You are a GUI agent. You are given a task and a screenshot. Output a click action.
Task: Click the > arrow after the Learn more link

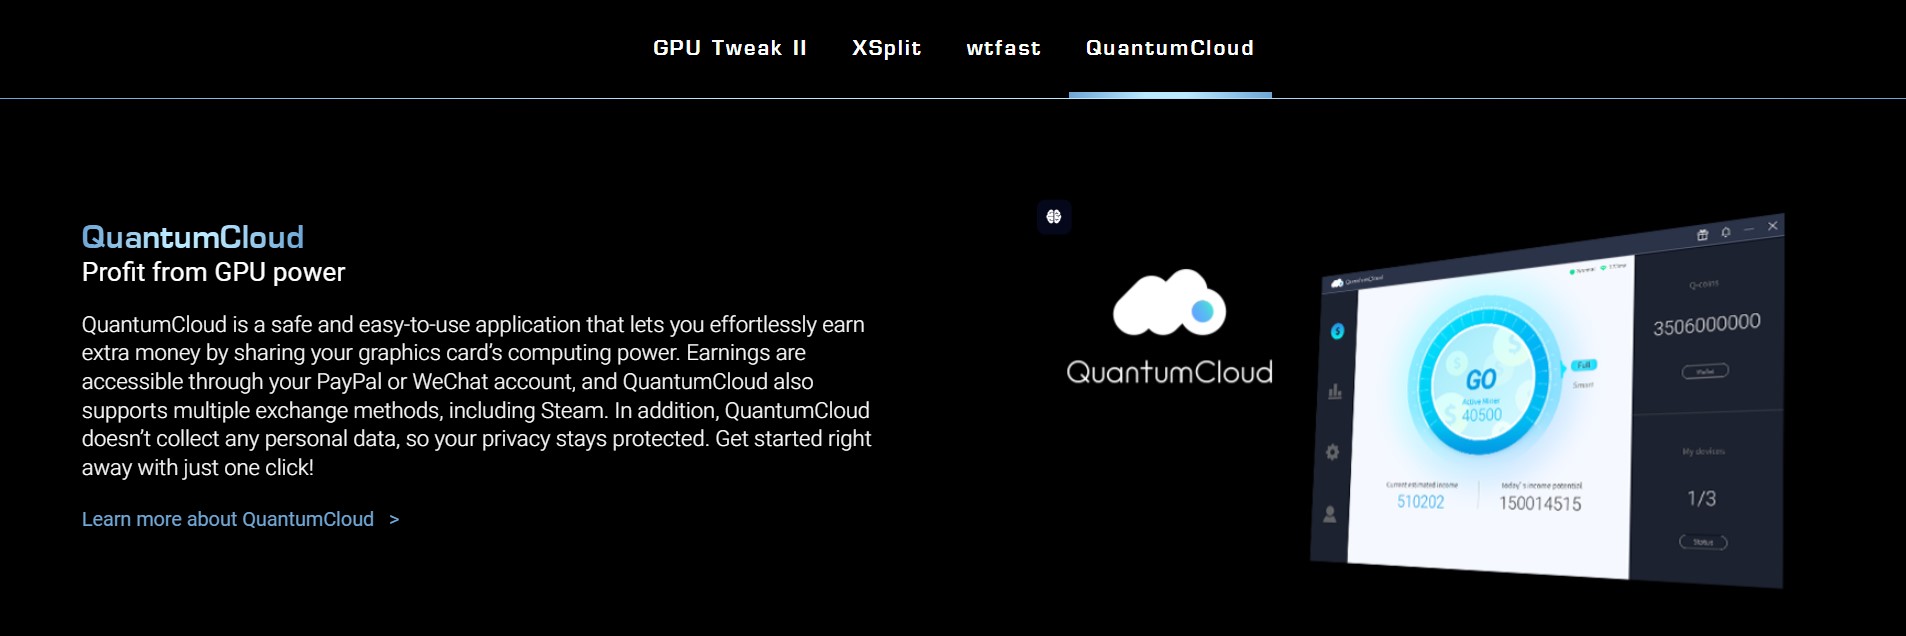point(394,519)
